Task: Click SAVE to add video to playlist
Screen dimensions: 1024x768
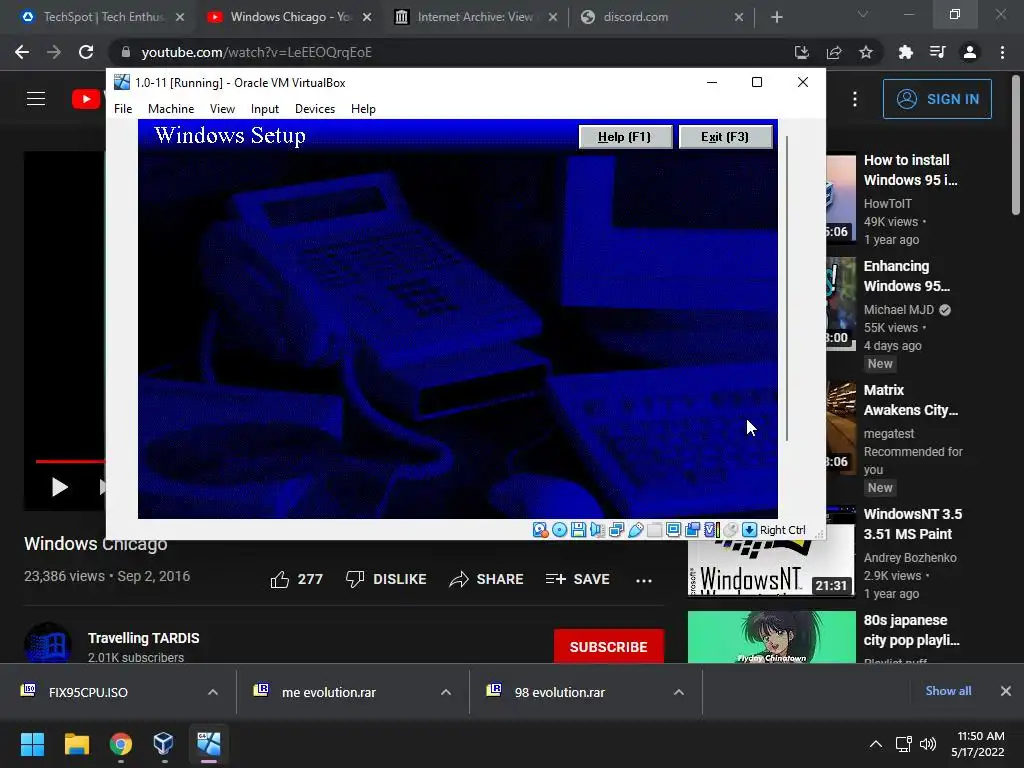Action: [x=578, y=579]
